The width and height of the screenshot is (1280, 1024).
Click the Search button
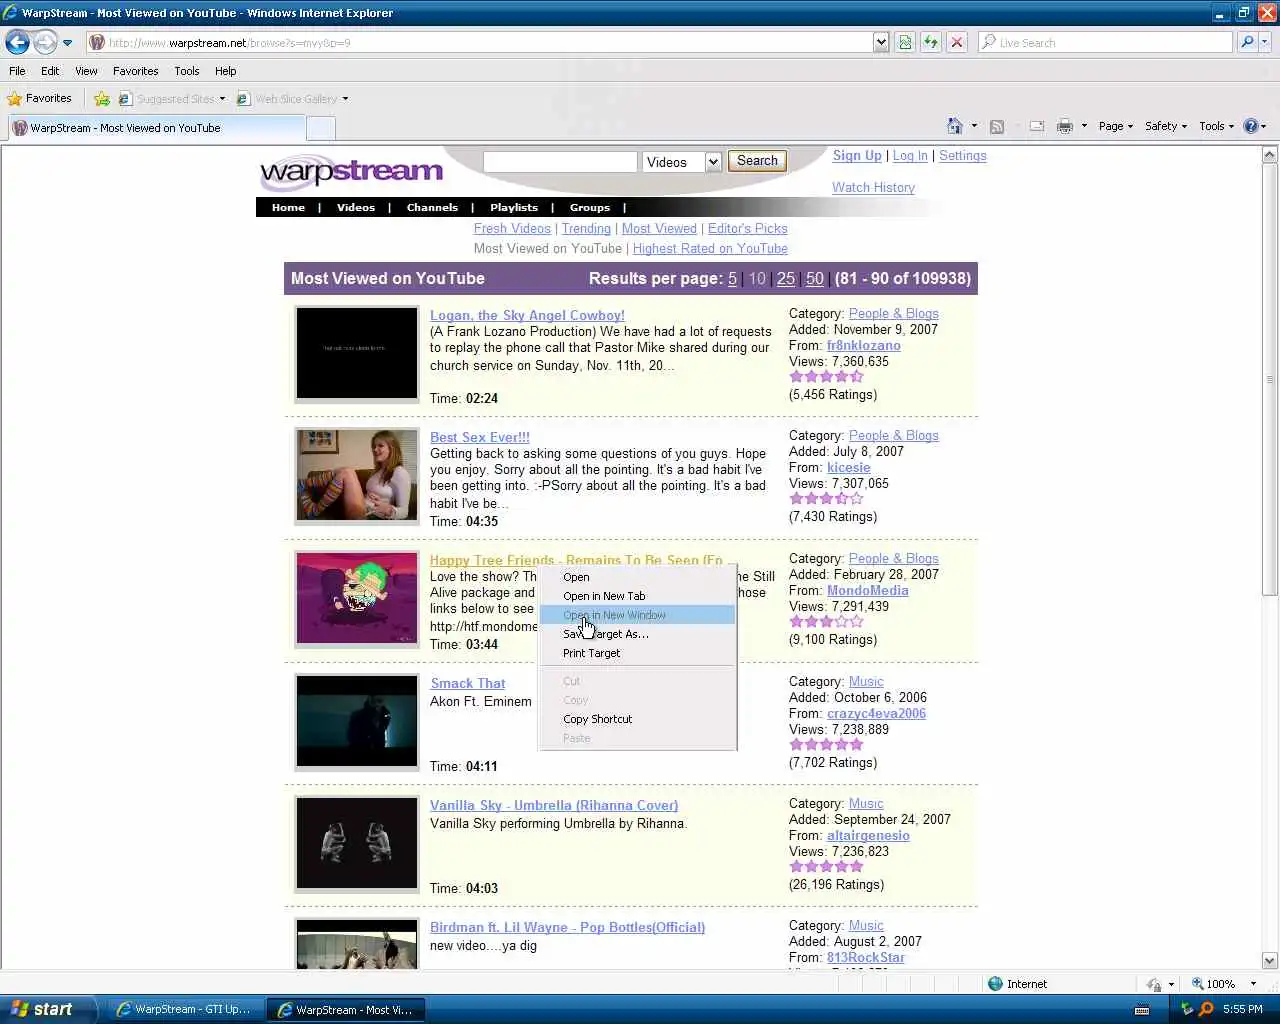coord(757,161)
